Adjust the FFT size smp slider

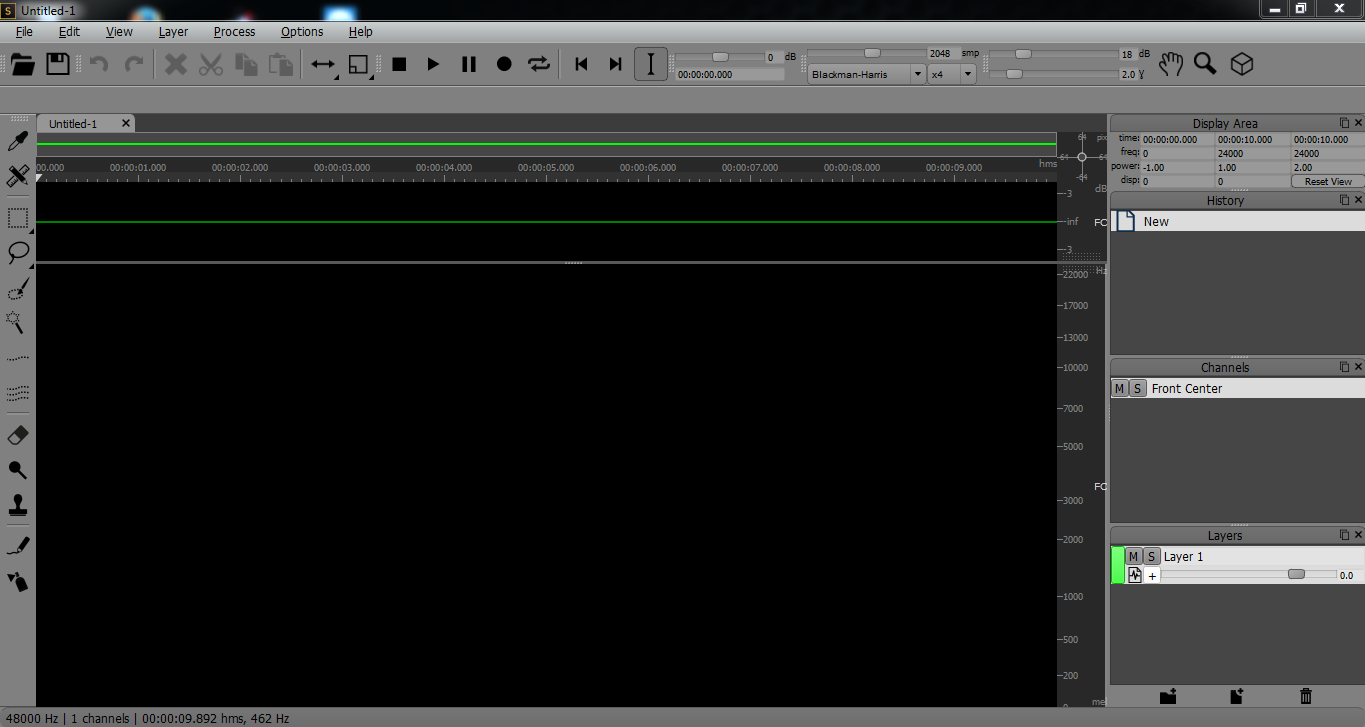click(872, 53)
